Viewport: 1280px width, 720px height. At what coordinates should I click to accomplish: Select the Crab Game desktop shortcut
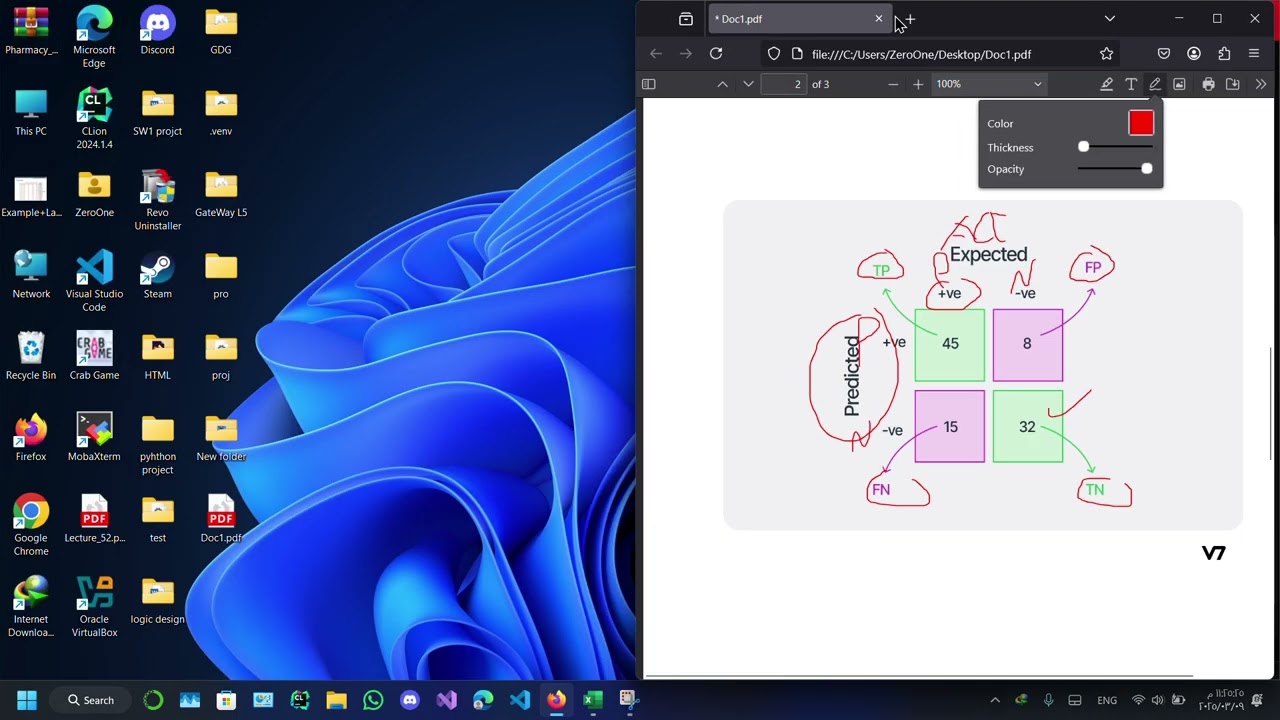[94, 356]
